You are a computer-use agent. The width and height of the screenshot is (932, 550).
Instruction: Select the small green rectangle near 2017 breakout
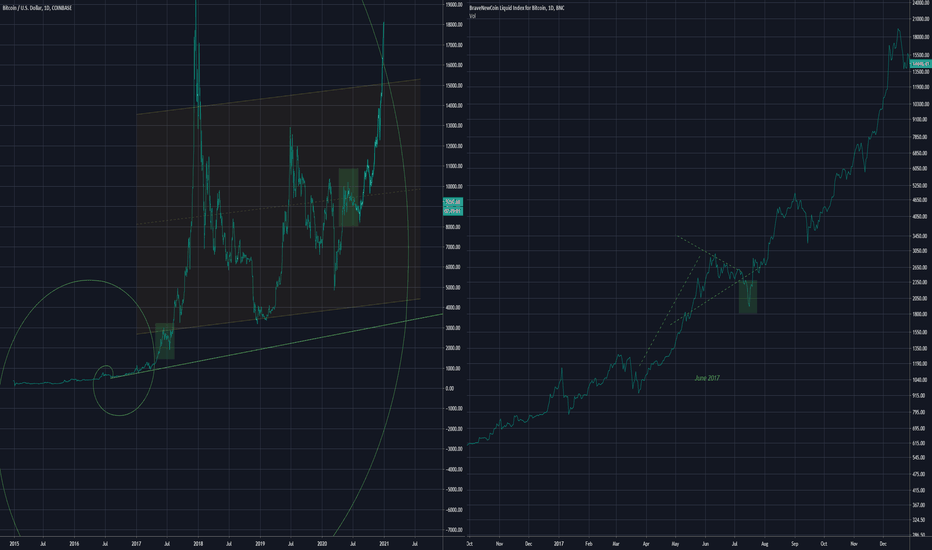165,341
